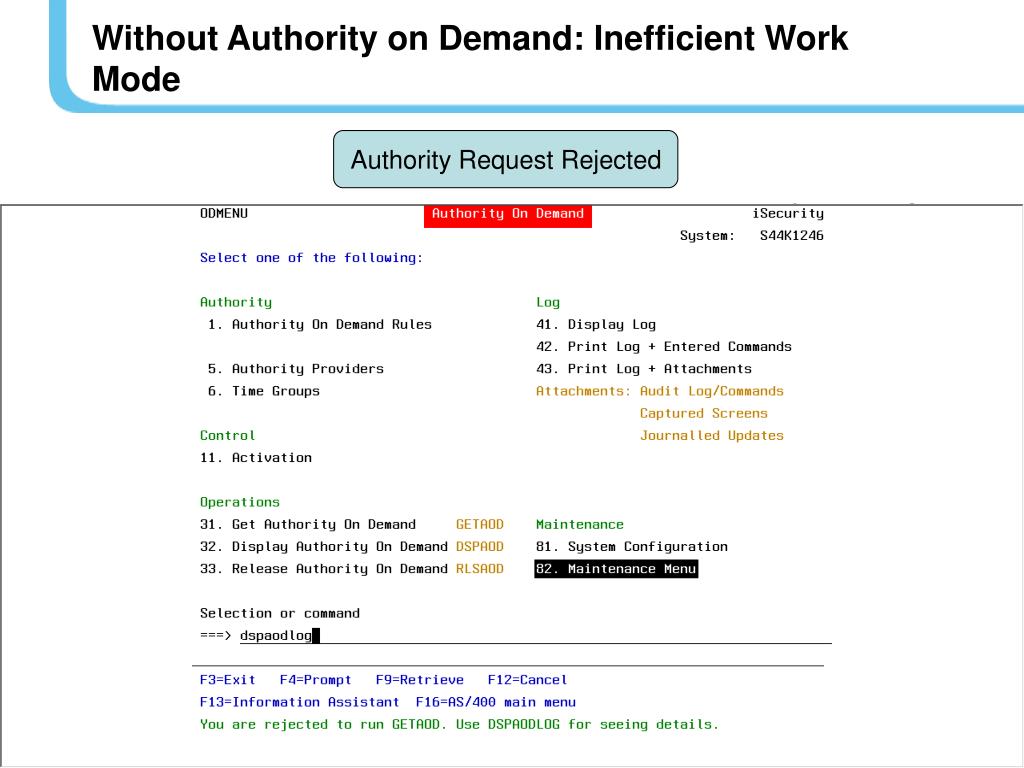1024x768 pixels.
Task: Select option 1 Authority On Demand Rules
Action: coord(319,325)
